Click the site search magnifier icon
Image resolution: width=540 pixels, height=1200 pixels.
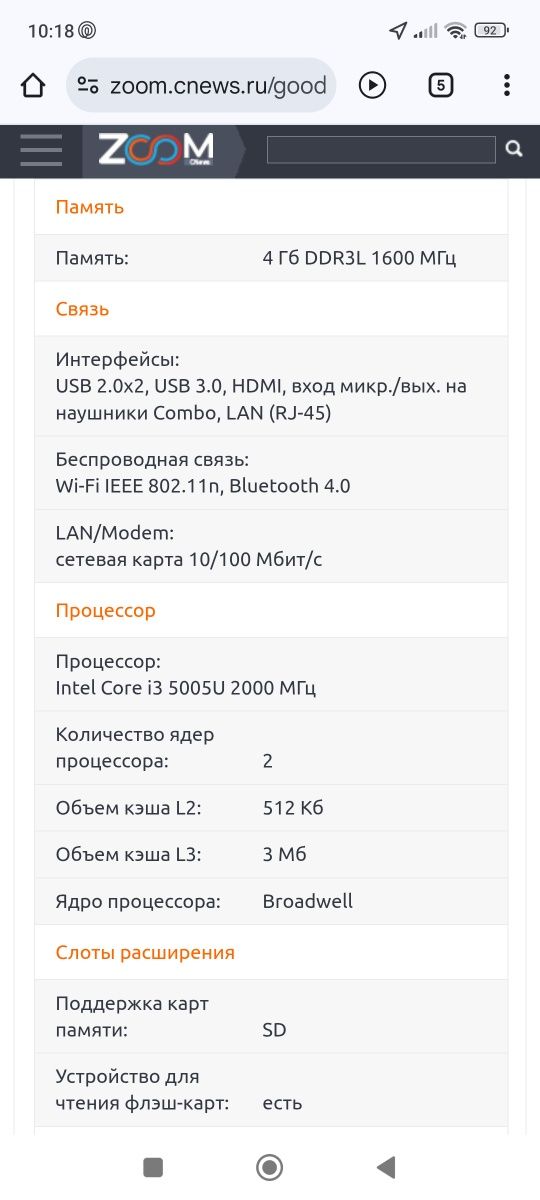pyautogui.click(x=514, y=149)
